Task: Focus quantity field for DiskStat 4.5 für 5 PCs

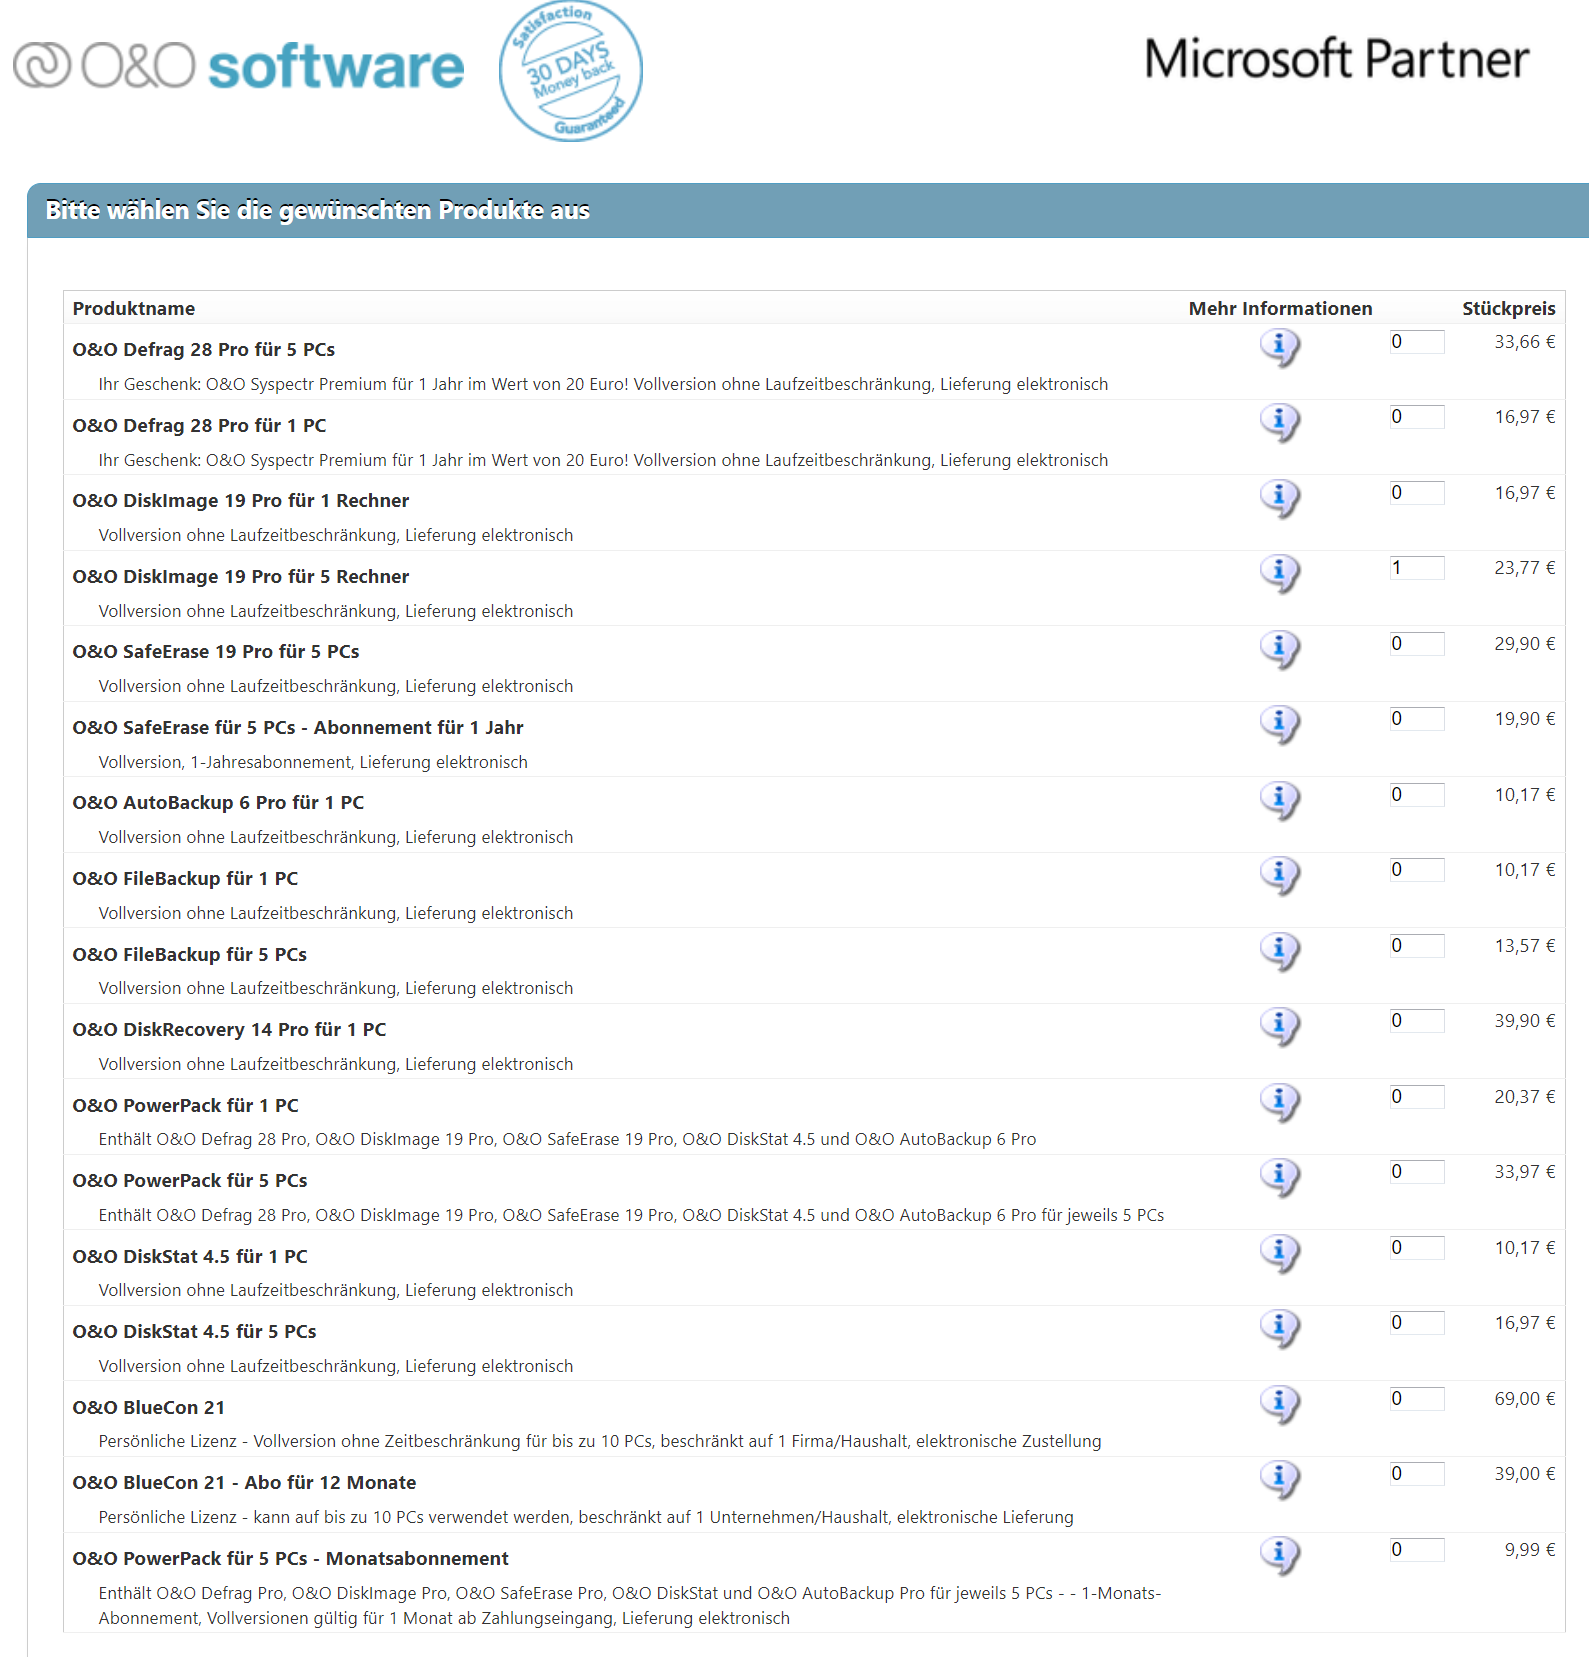Action: click(x=1417, y=1323)
